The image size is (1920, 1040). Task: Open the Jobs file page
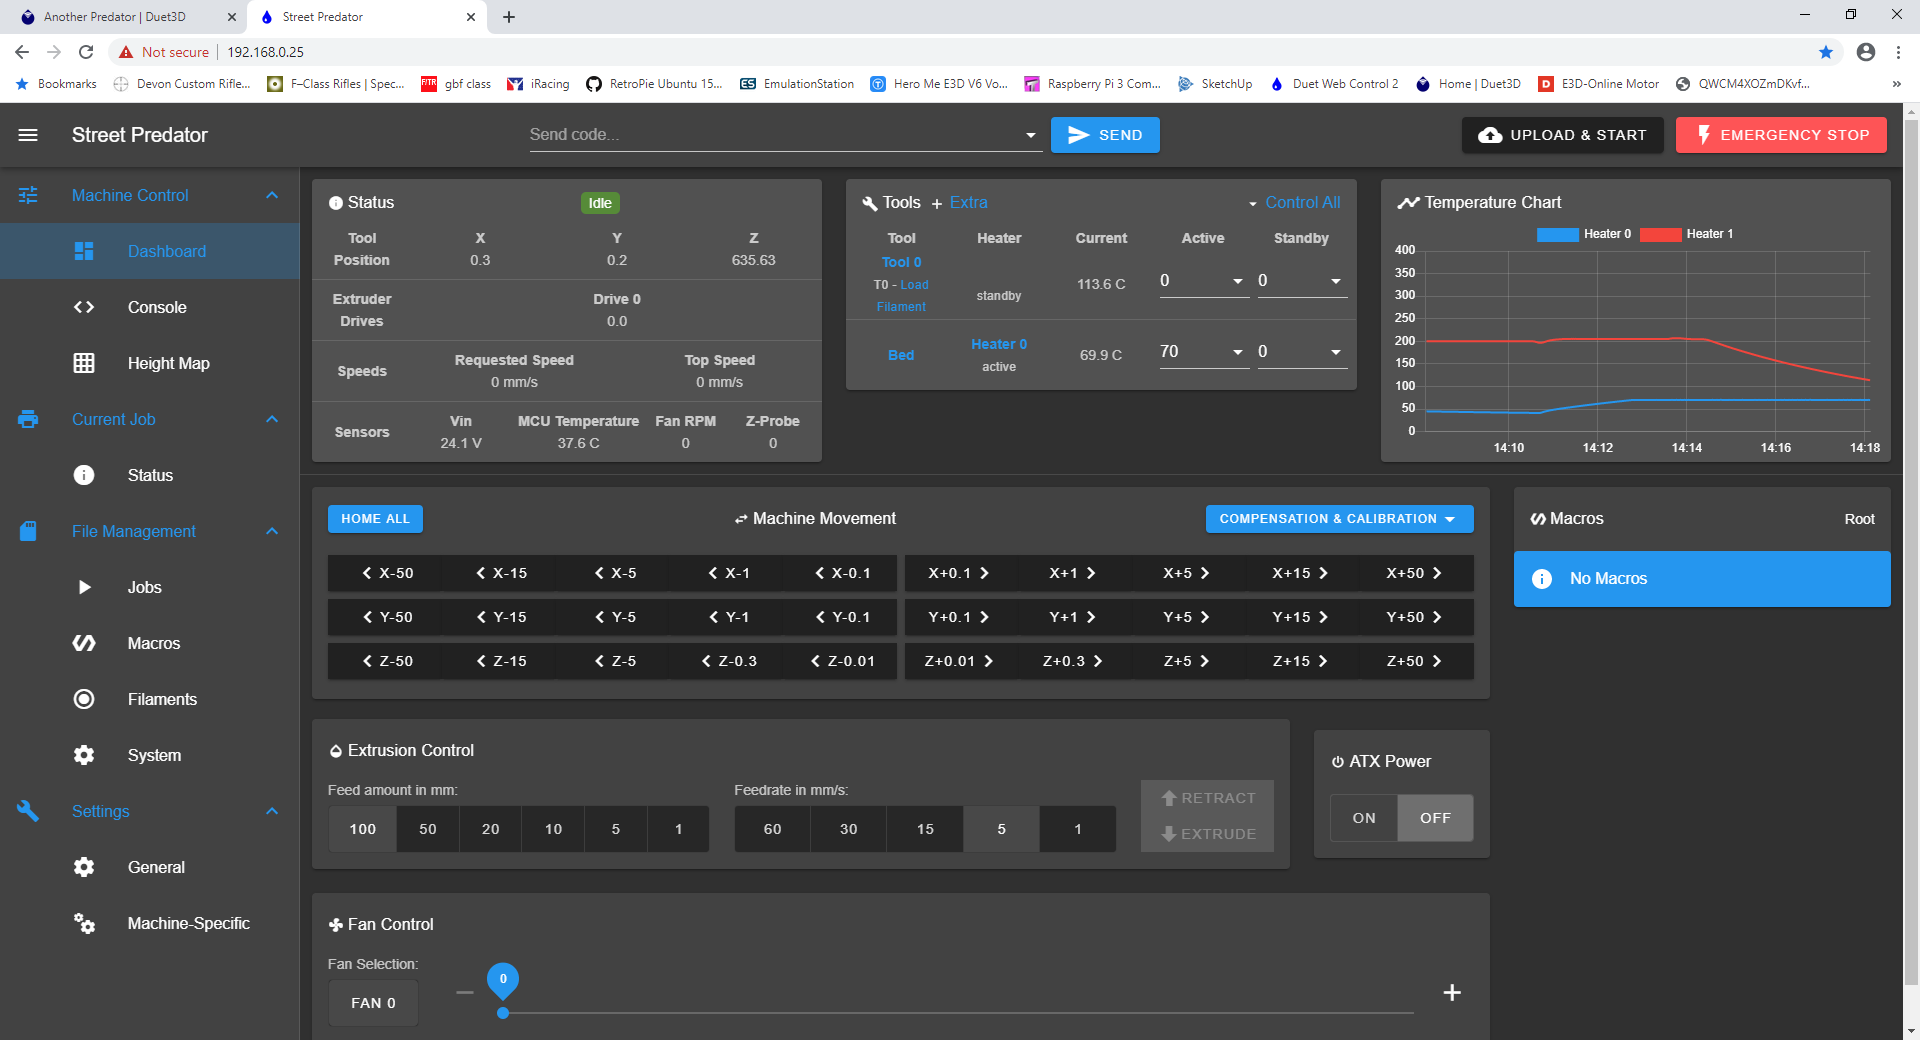coord(150,587)
